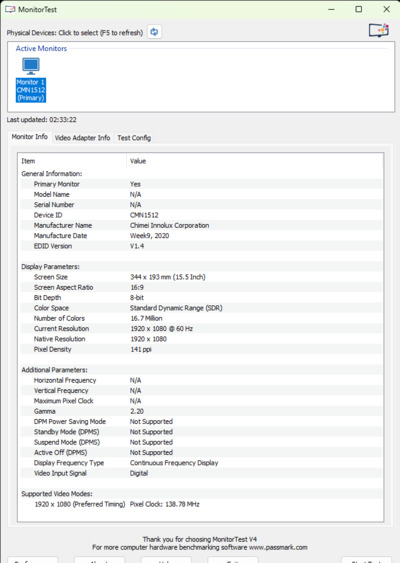Click the Current Resolution row
This screenshot has height=563, width=400.
[x=201, y=329]
